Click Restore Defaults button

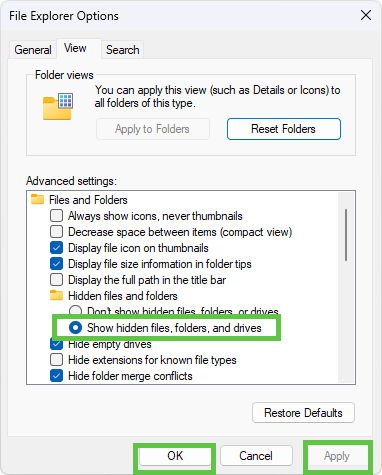303,413
